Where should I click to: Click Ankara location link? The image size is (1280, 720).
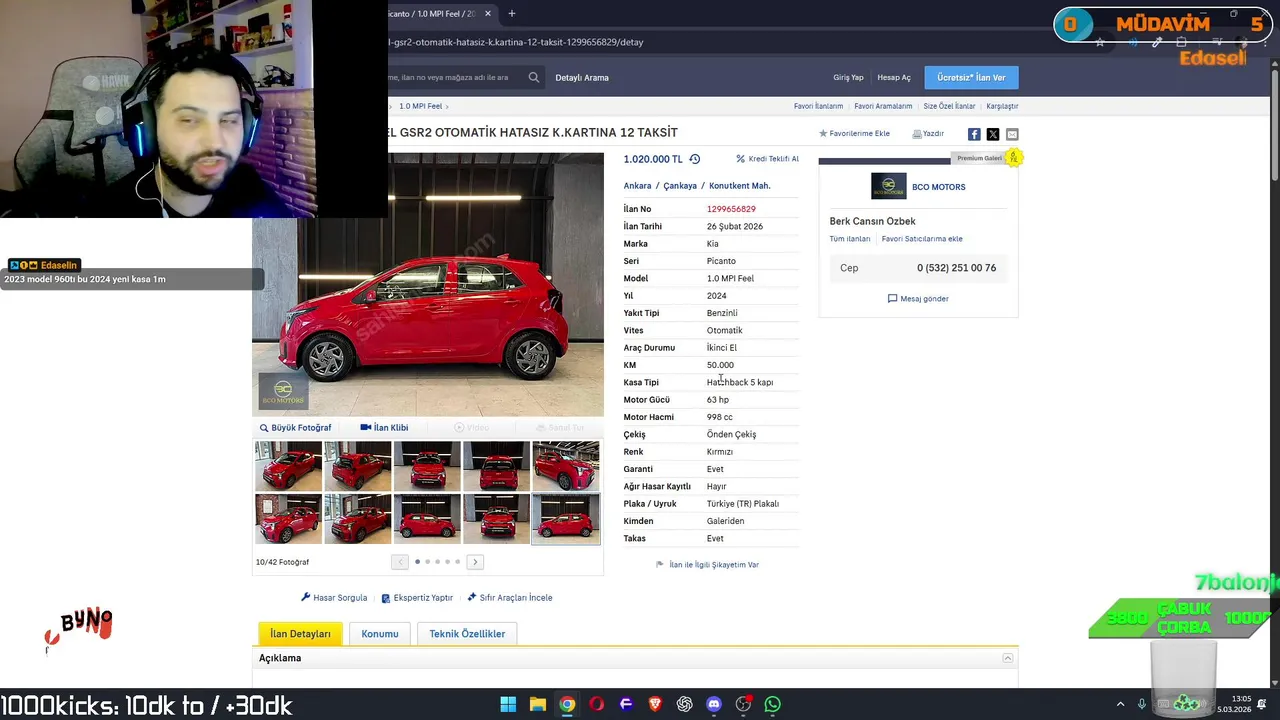(x=637, y=186)
